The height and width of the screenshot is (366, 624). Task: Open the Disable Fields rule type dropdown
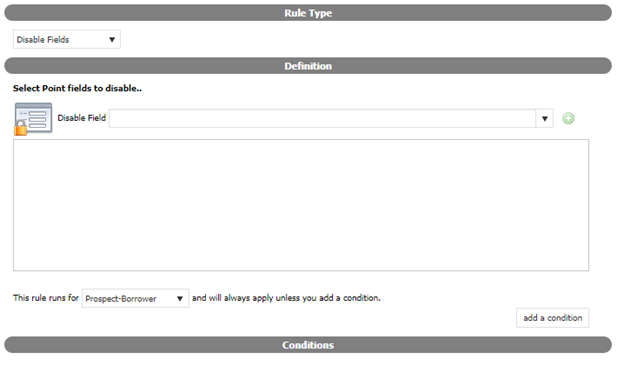point(67,39)
